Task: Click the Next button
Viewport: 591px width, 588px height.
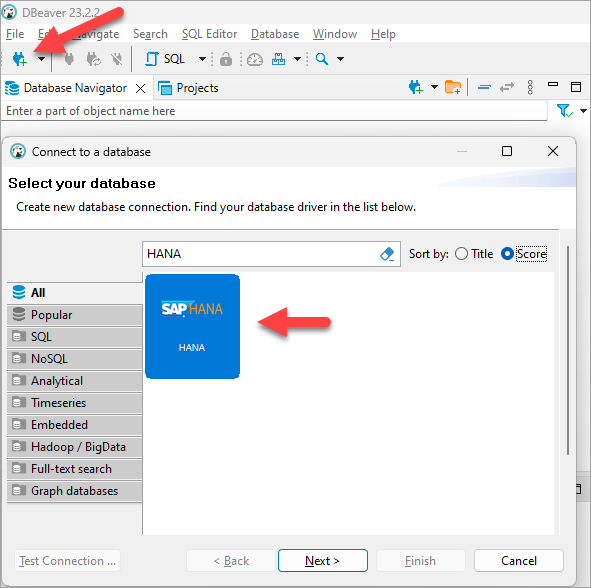Action: pos(323,560)
